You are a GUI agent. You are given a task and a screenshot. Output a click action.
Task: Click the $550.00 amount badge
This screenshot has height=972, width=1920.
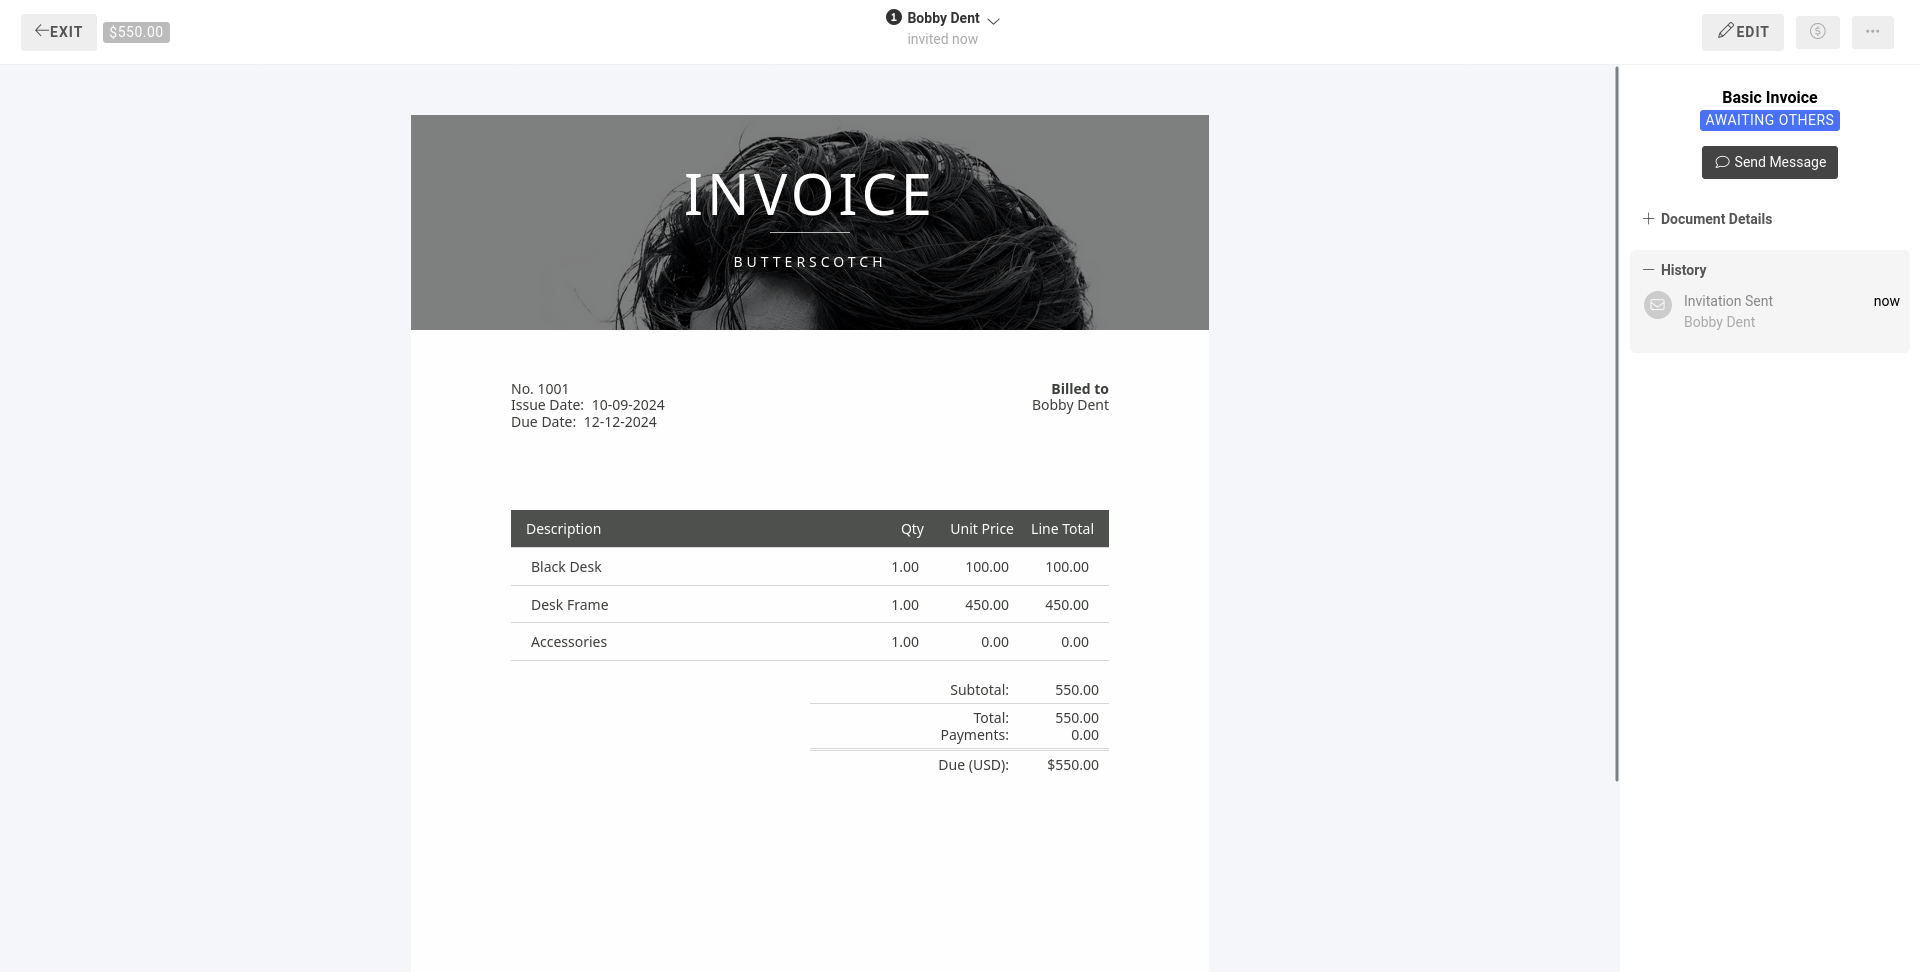tap(136, 32)
